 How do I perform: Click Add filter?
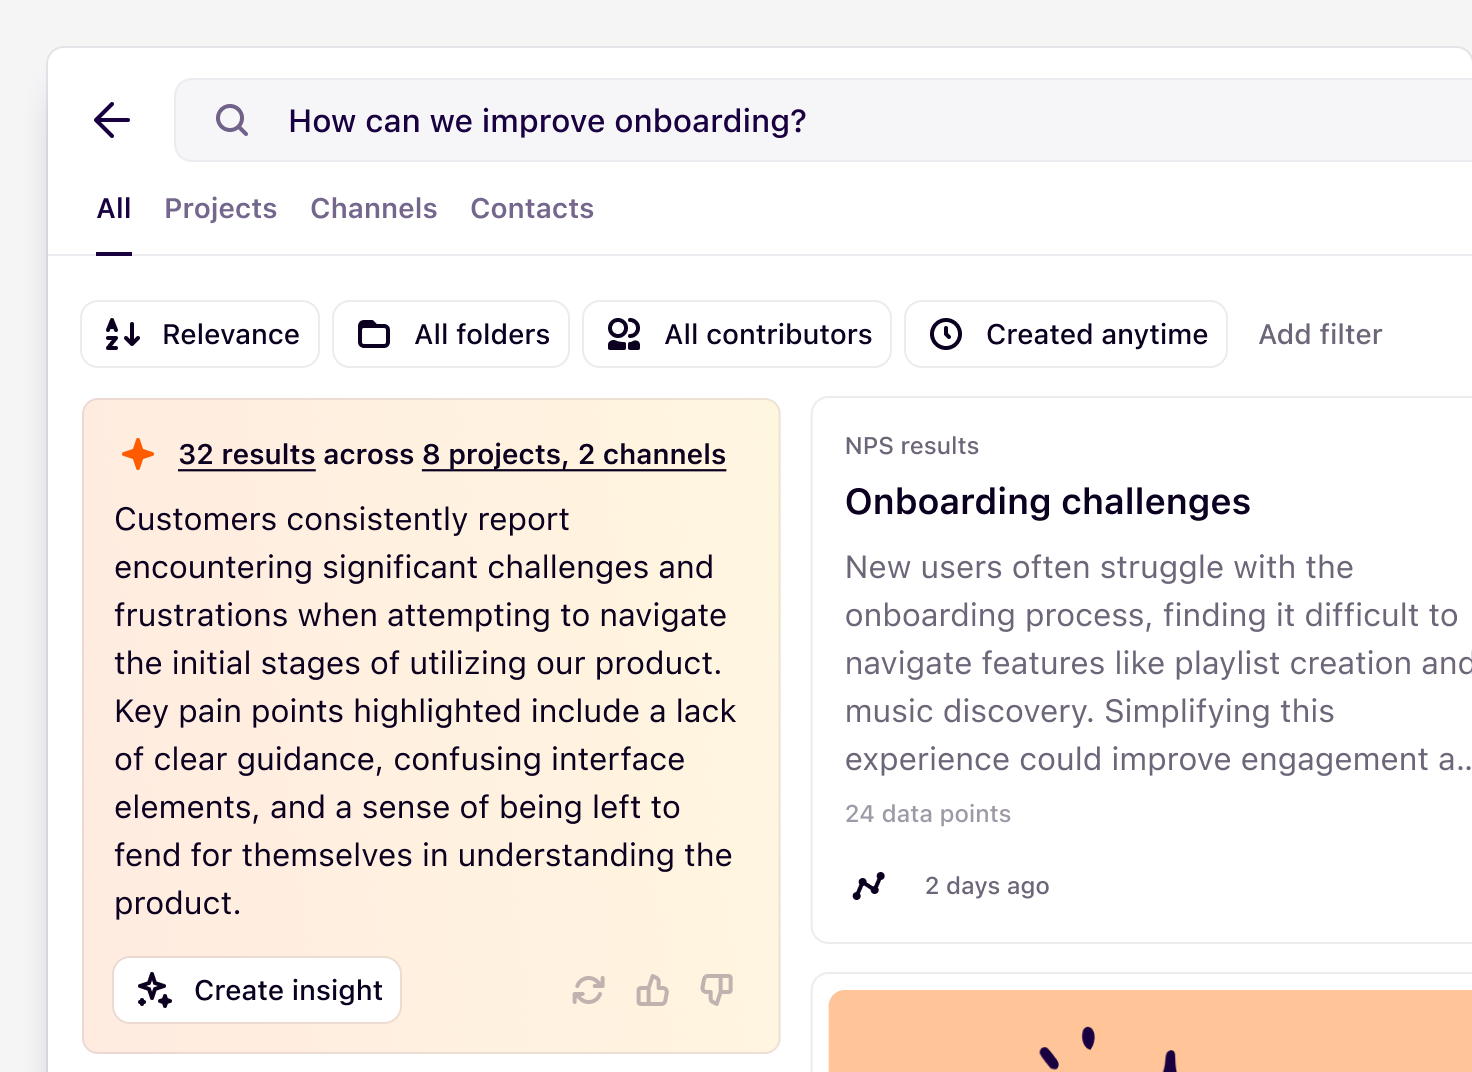[x=1320, y=334]
